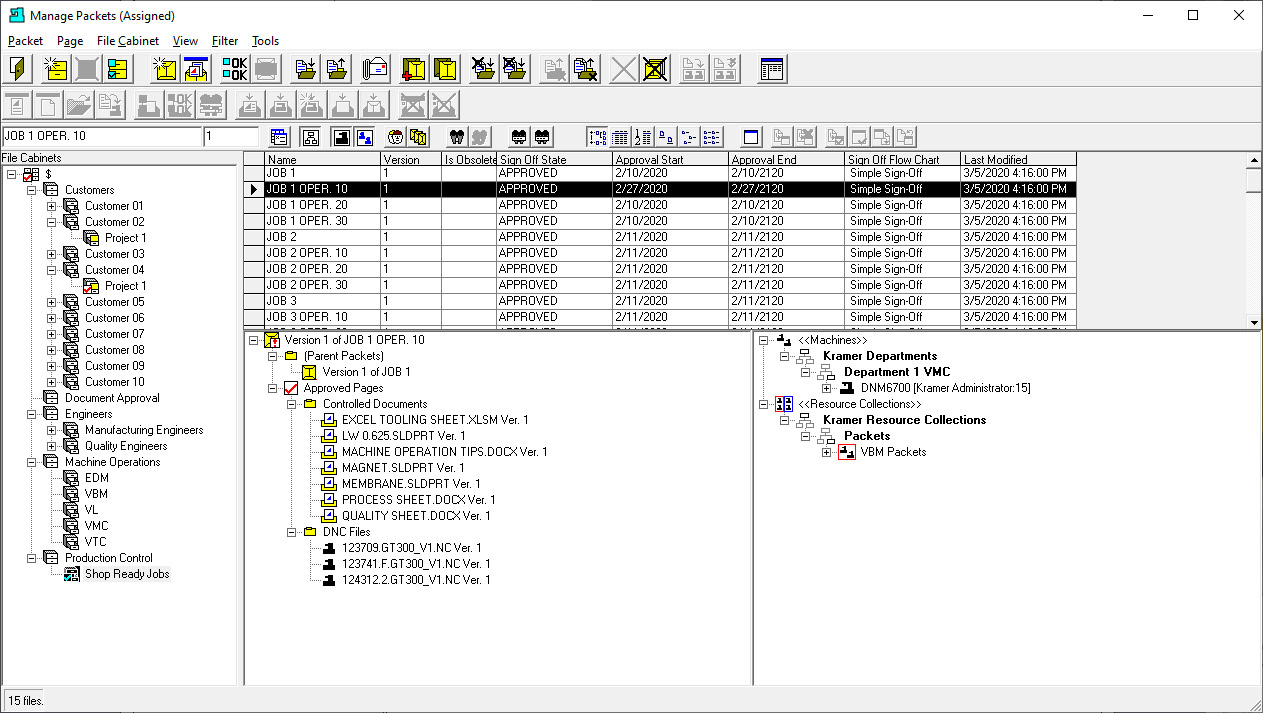Click the root $ file cabinet icon
Screen dimensions: 1263x713
[32, 174]
